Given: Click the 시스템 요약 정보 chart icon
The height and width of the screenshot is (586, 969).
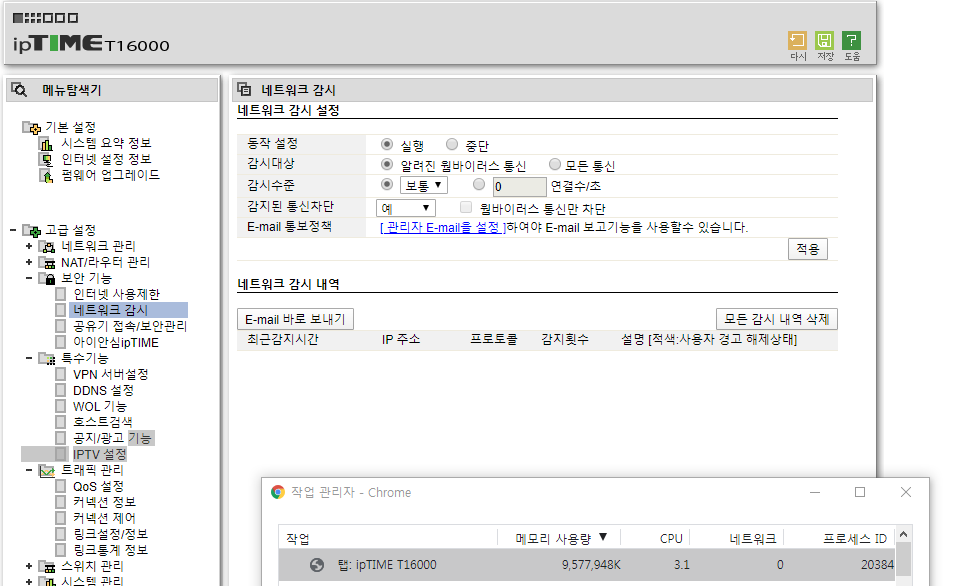Looking at the screenshot, I should click(x=46, y=144).
